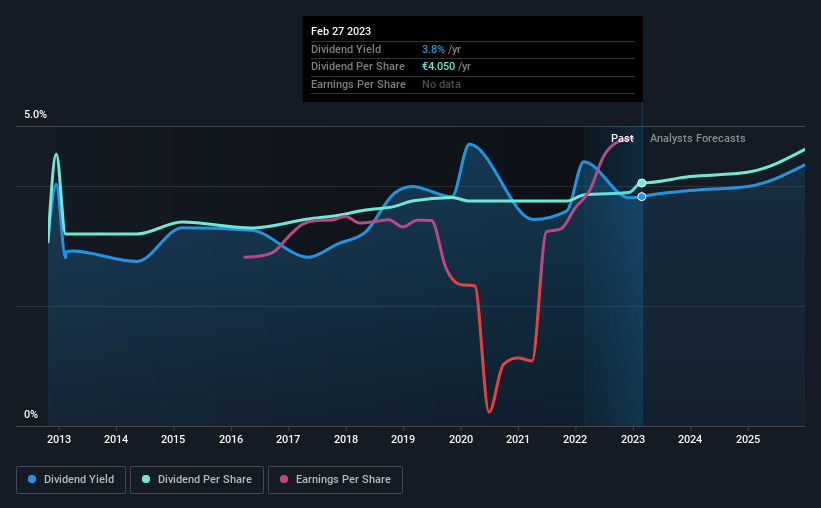Click the 2022 x-axis label

pyautogui.click(x=575, y=439)
